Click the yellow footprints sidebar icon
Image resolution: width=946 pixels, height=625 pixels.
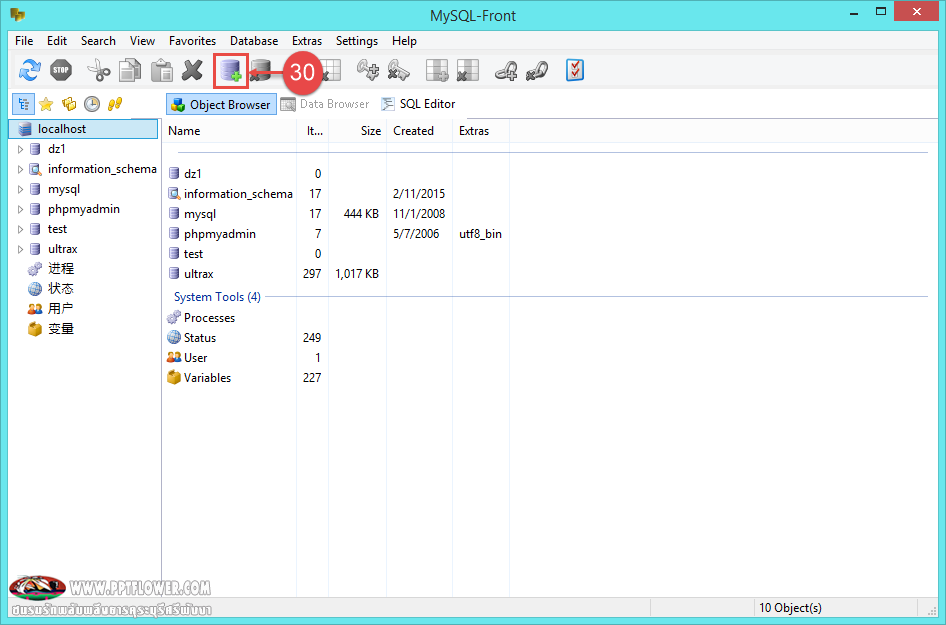[115, 104]
